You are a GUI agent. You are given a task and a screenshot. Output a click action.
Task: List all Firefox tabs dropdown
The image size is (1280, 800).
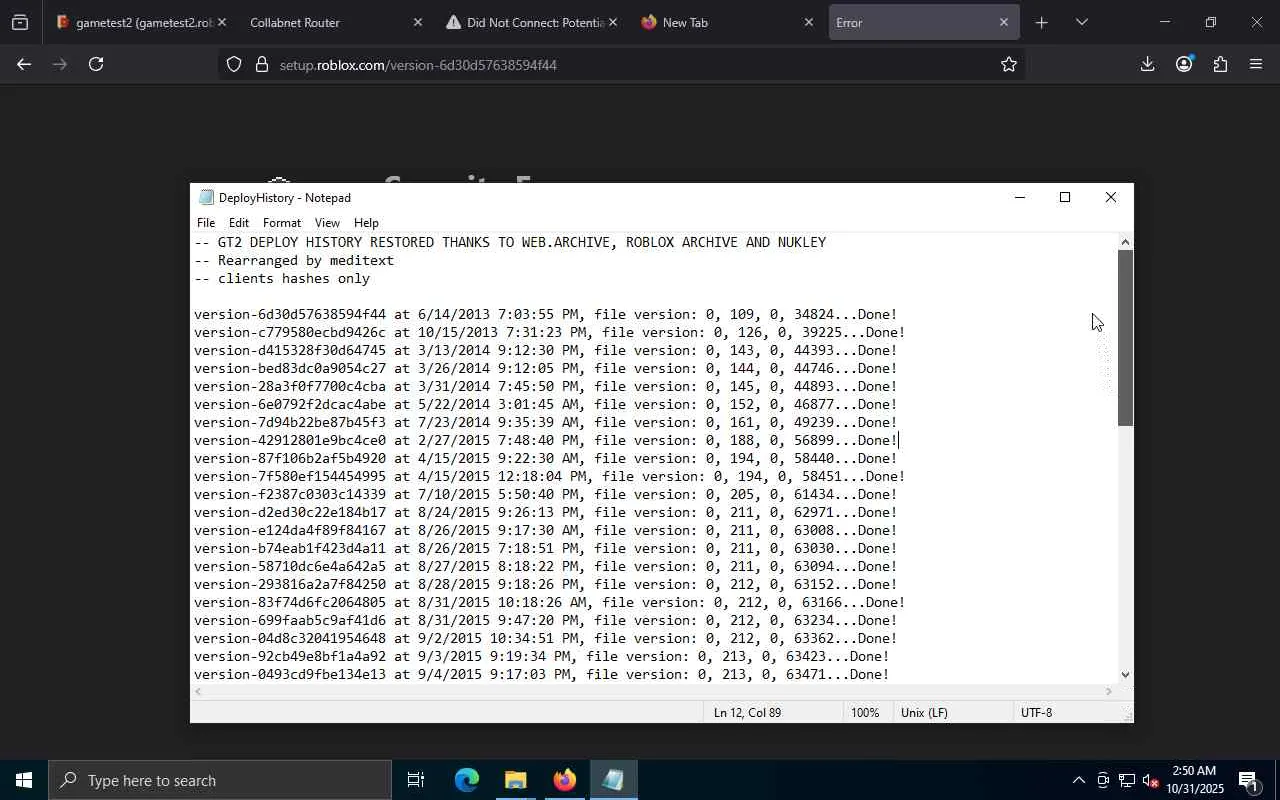(1081, 22)
